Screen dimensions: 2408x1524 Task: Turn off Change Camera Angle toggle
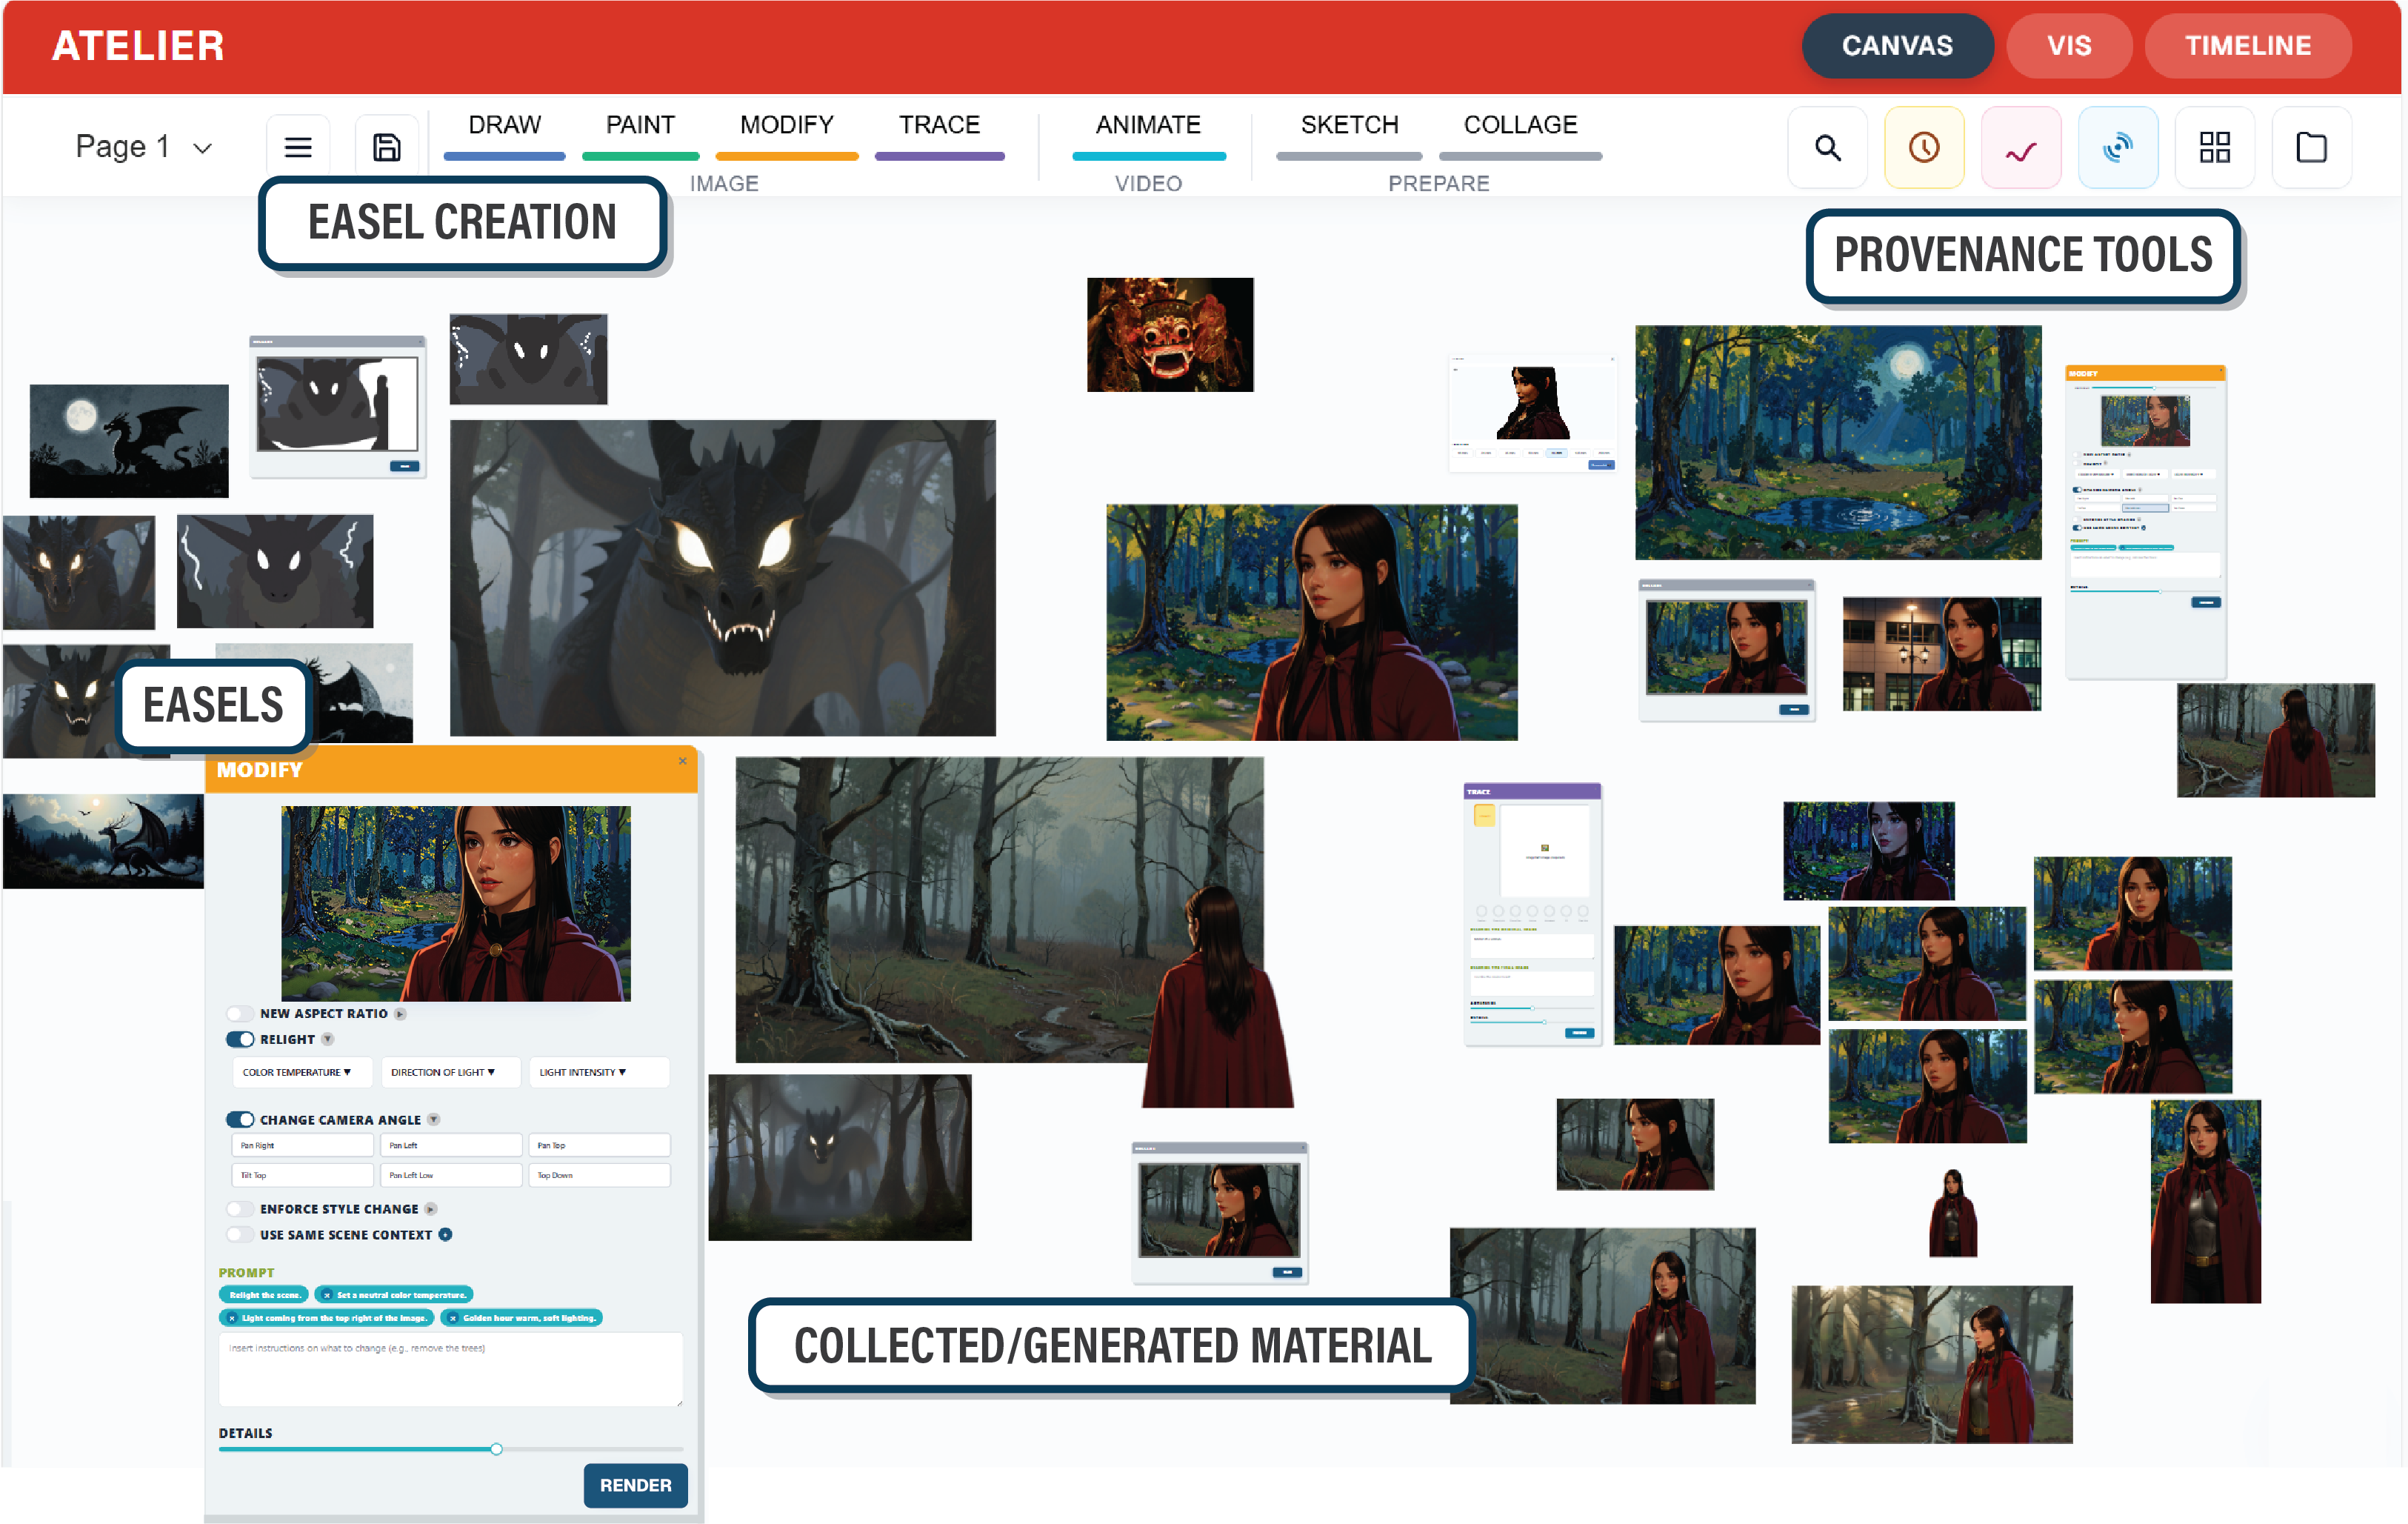tap(240, 1119)
